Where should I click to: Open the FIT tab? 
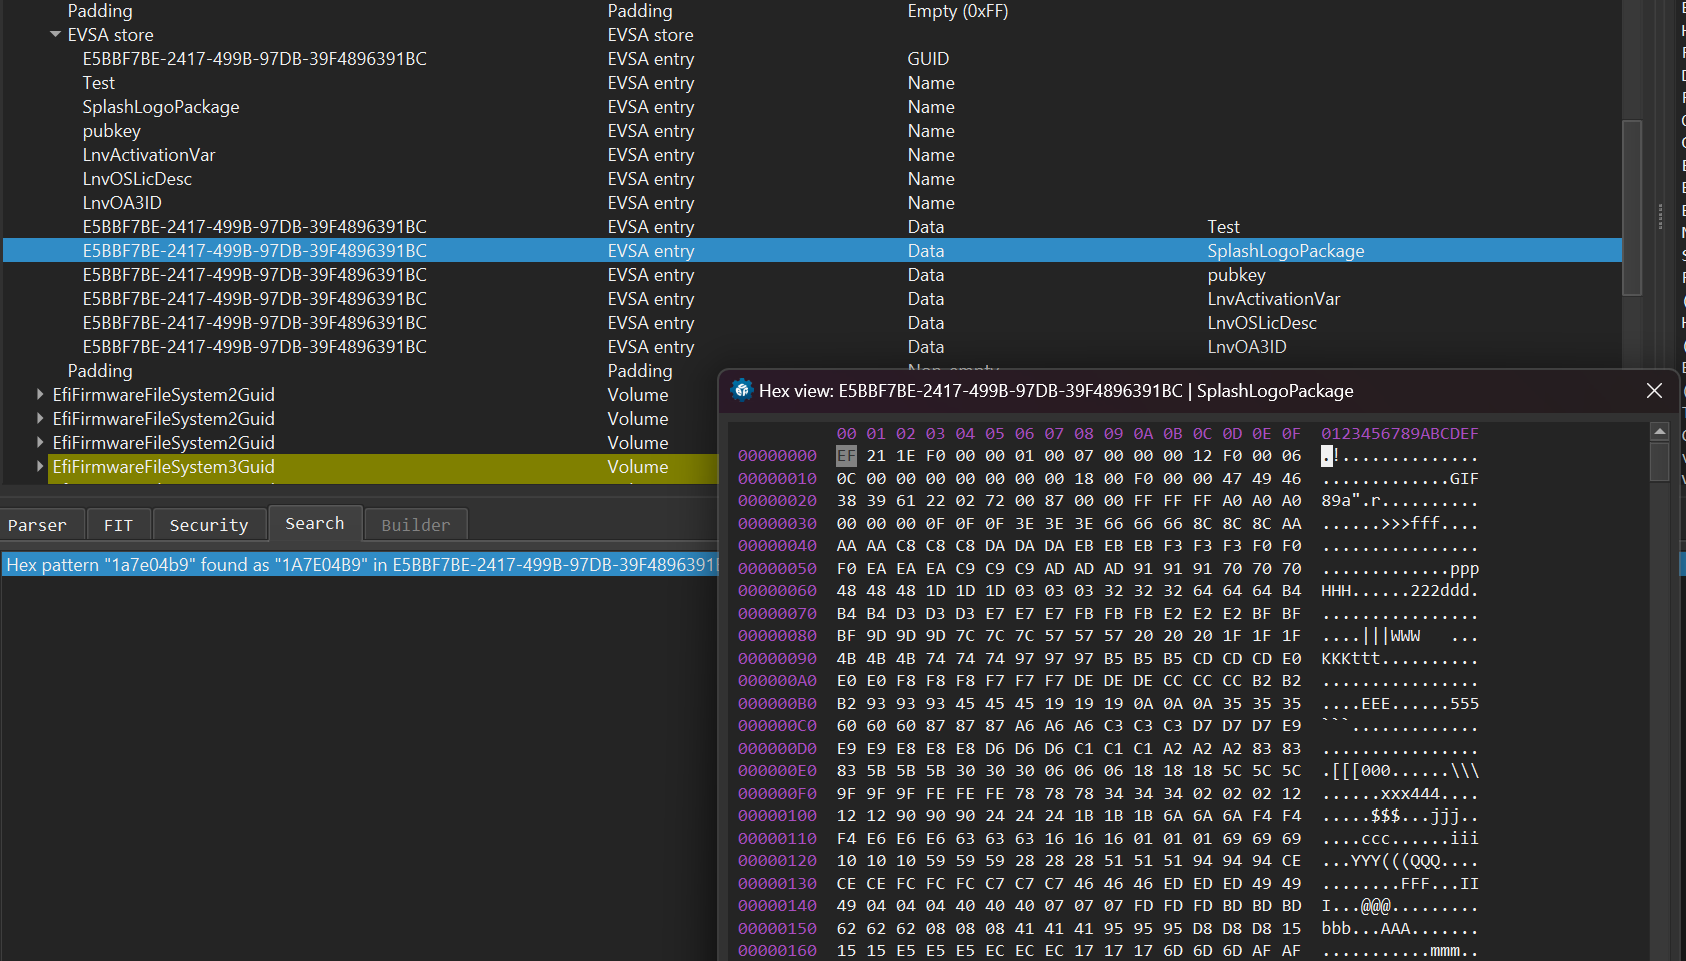click(x=118, y=525)
